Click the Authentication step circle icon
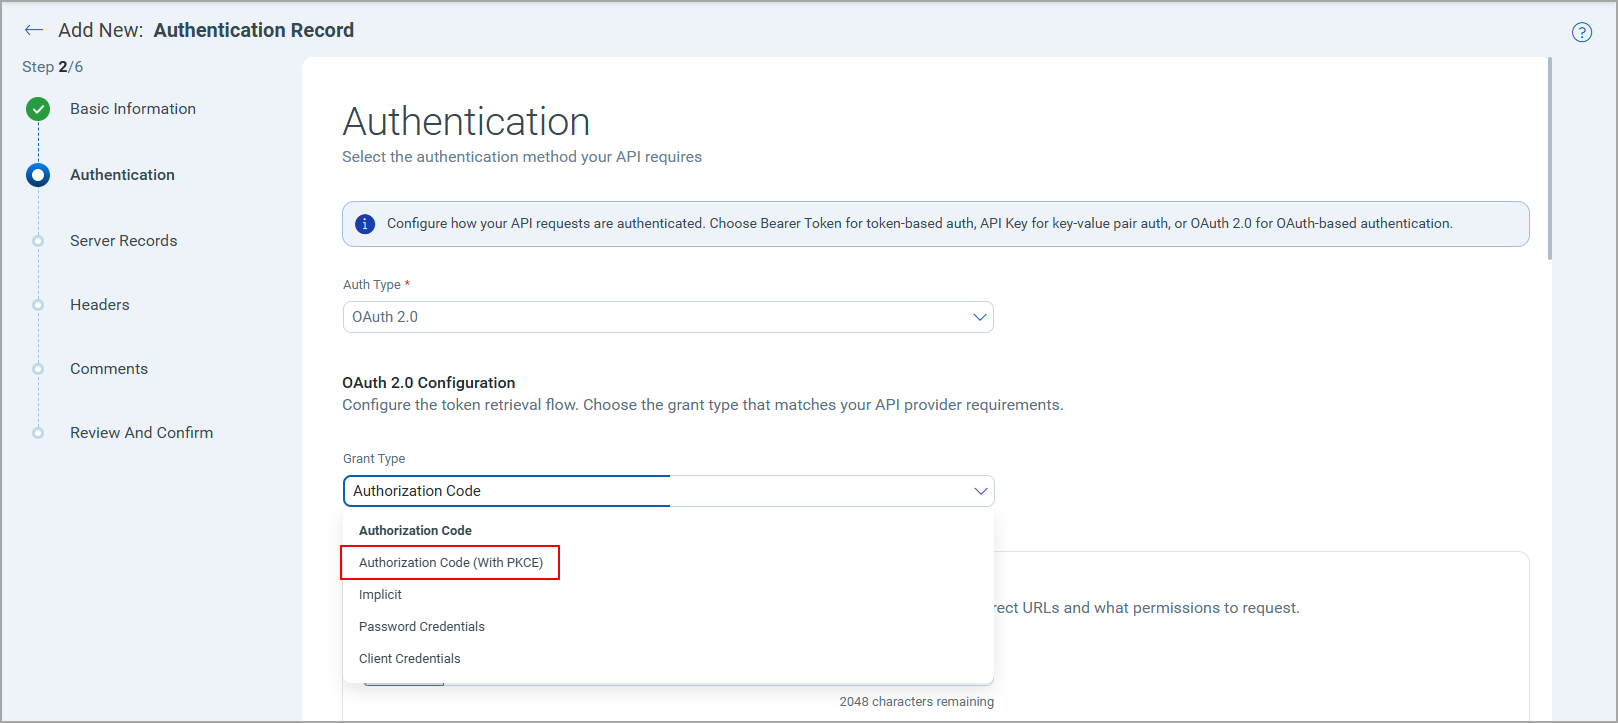This screenshot has width=1618, height=723. click(38, 175)
